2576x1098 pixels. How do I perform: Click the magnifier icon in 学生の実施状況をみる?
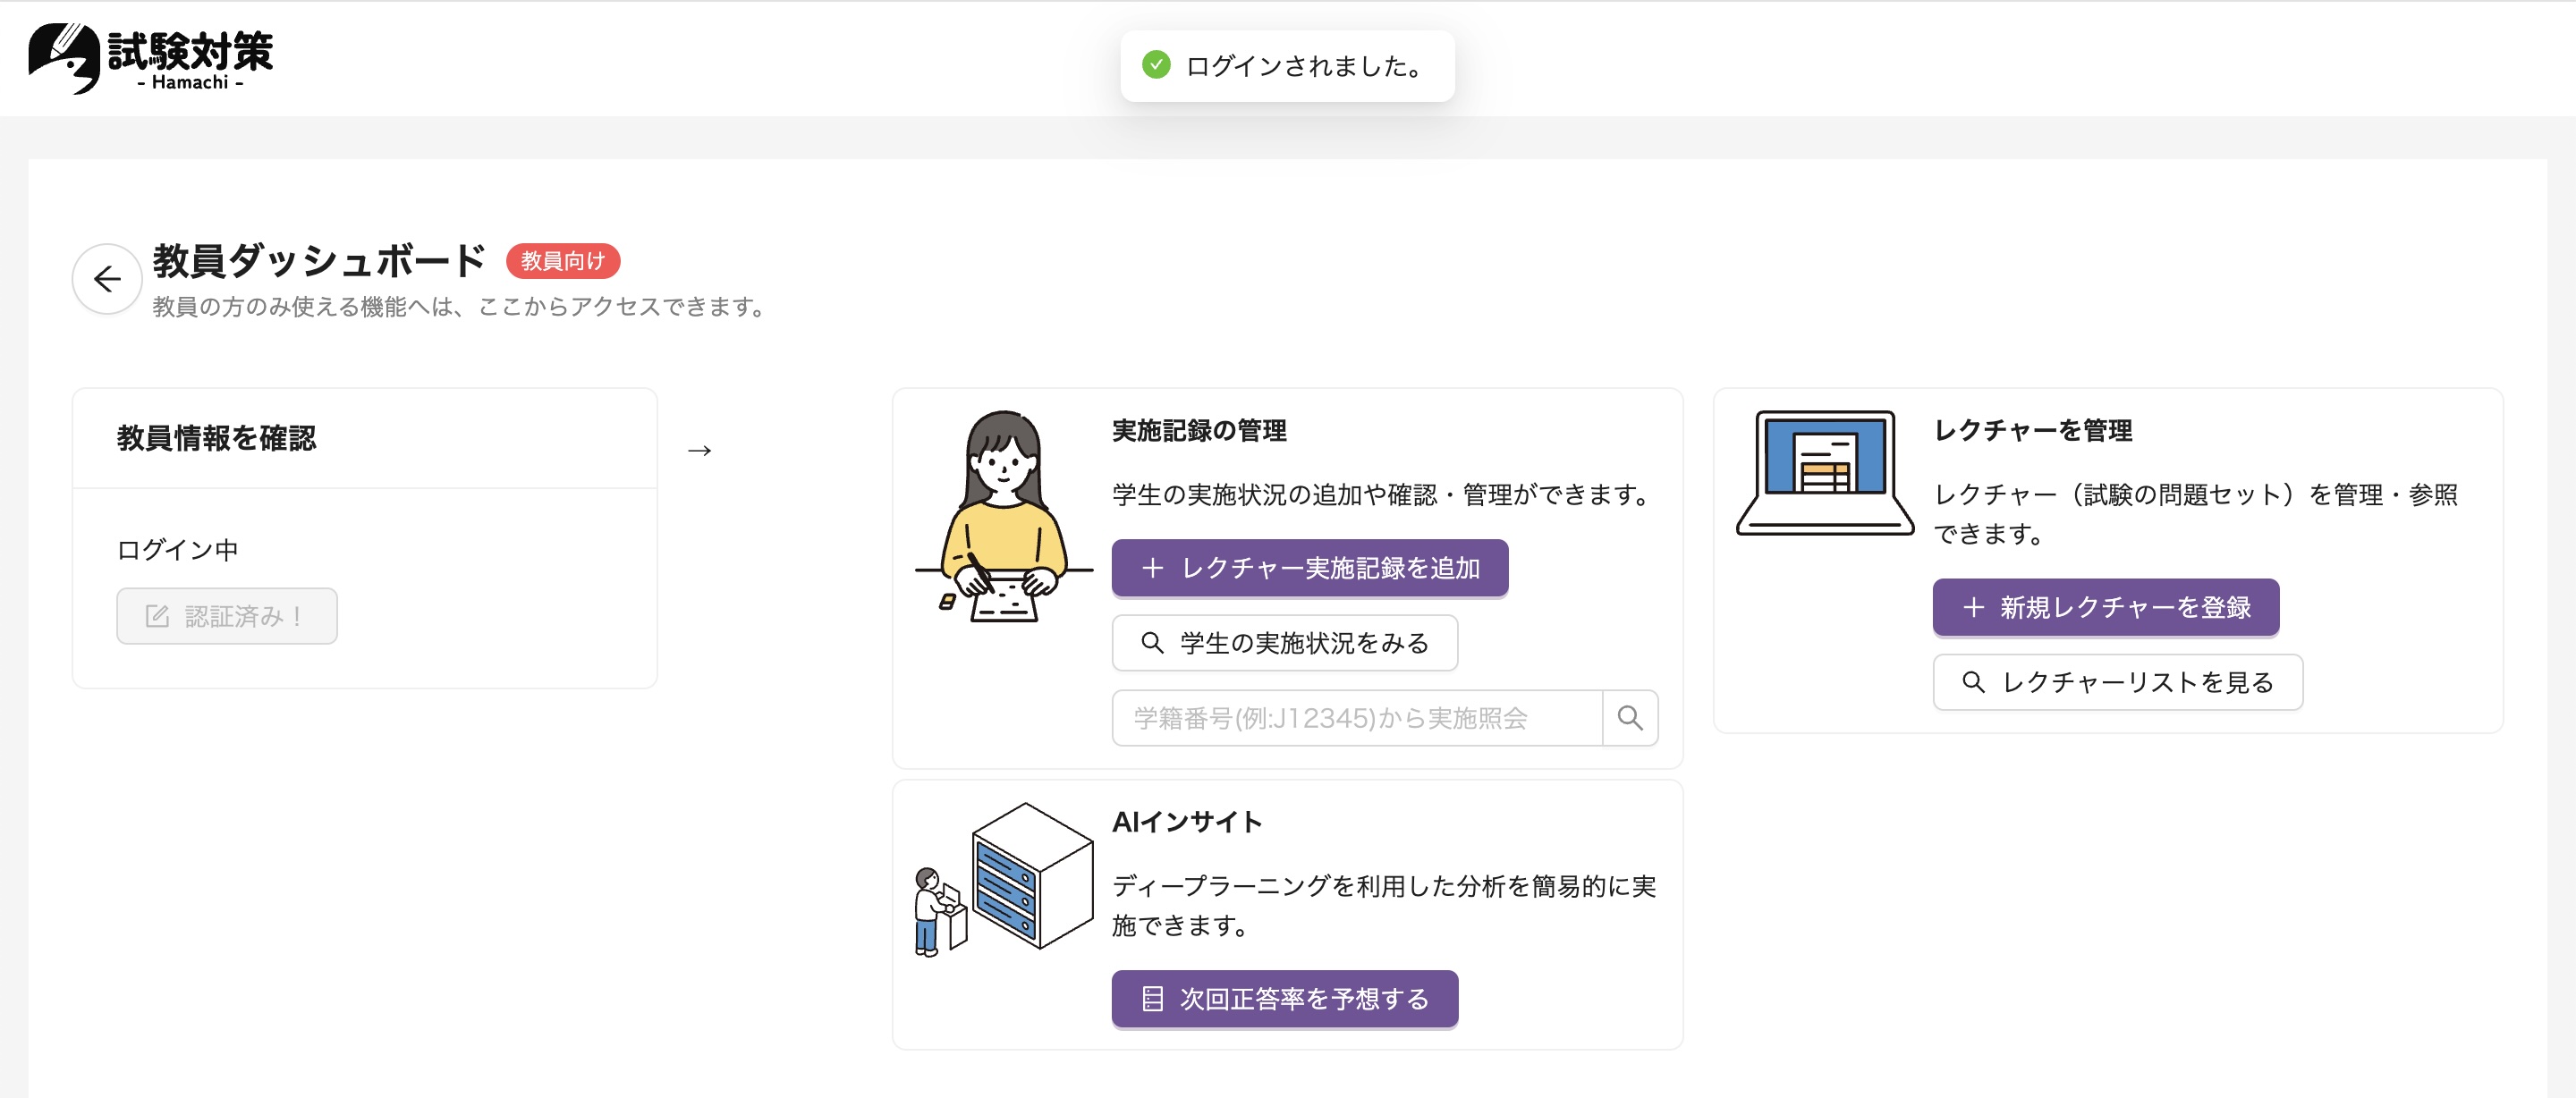click(1152, 643)
